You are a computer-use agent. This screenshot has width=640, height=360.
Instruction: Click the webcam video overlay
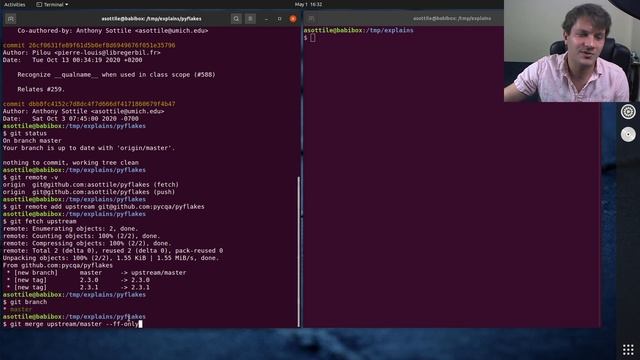tap(572, 51)
